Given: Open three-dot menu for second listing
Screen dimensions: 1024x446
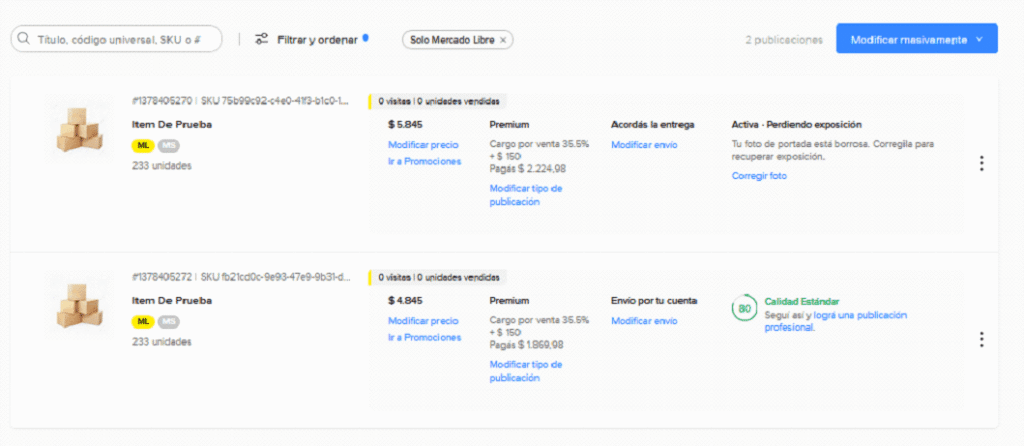Looking at the screenshot, I should [x=981, y=339].
